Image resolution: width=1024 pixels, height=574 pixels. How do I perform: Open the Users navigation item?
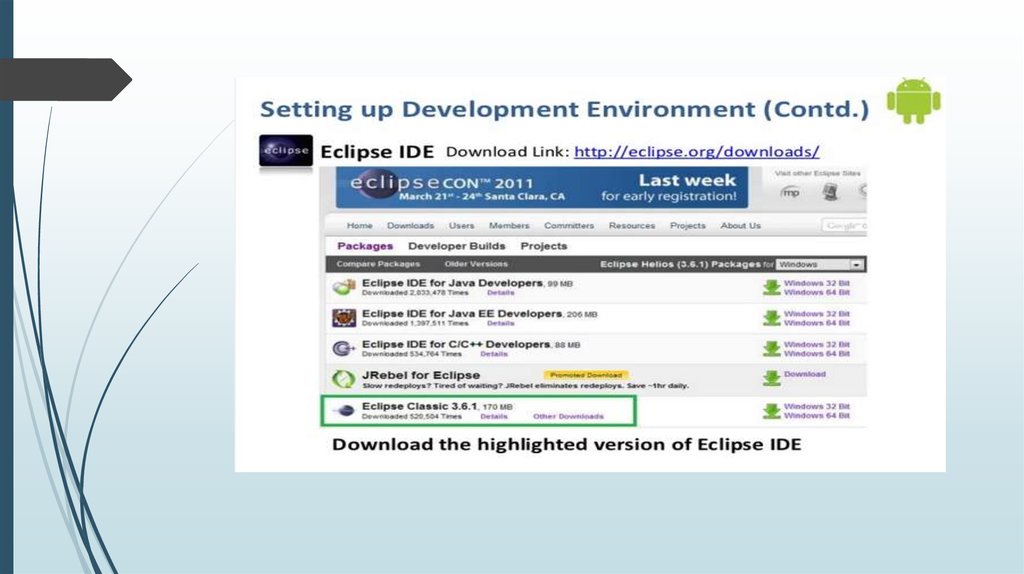tap(461, 225)
